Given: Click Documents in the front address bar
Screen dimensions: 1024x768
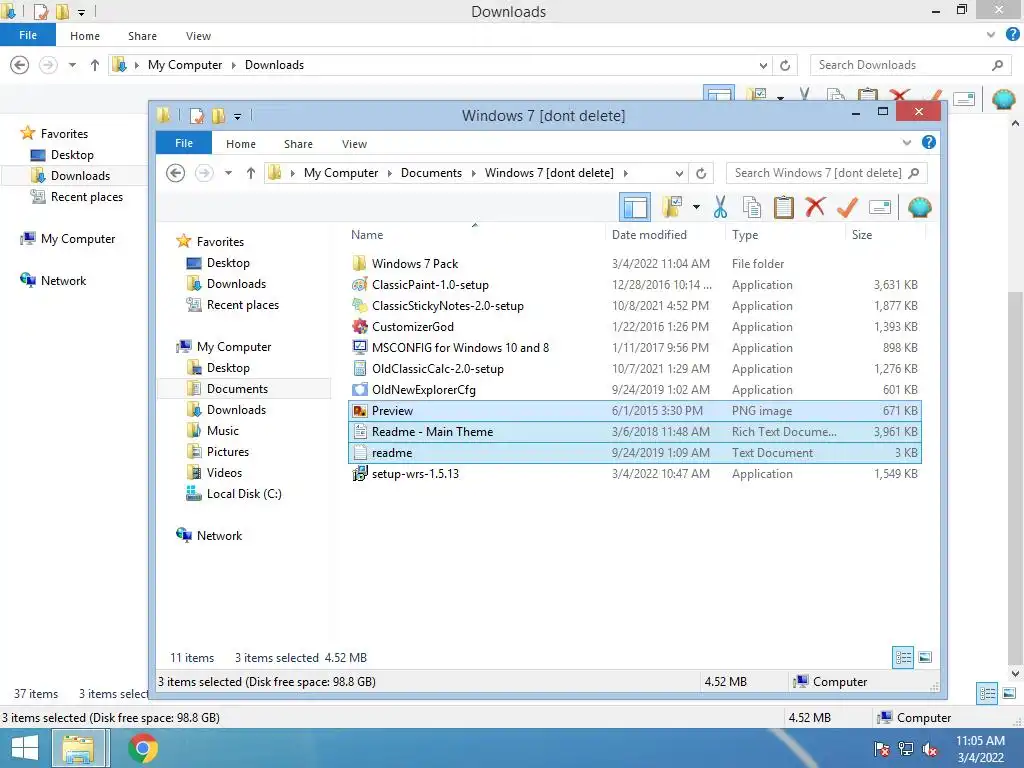Looking at the screenshot, I should pos(431,173).
